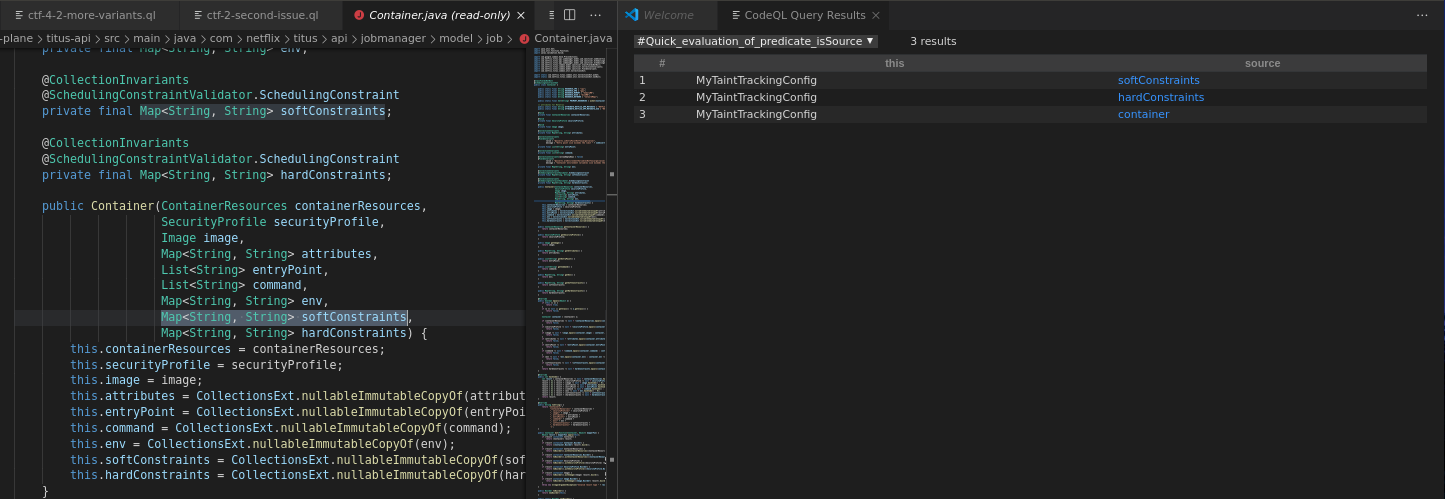Close the CodeQL Query Results tab
The image size is (1445, 499).
click(x=875, y=15)
